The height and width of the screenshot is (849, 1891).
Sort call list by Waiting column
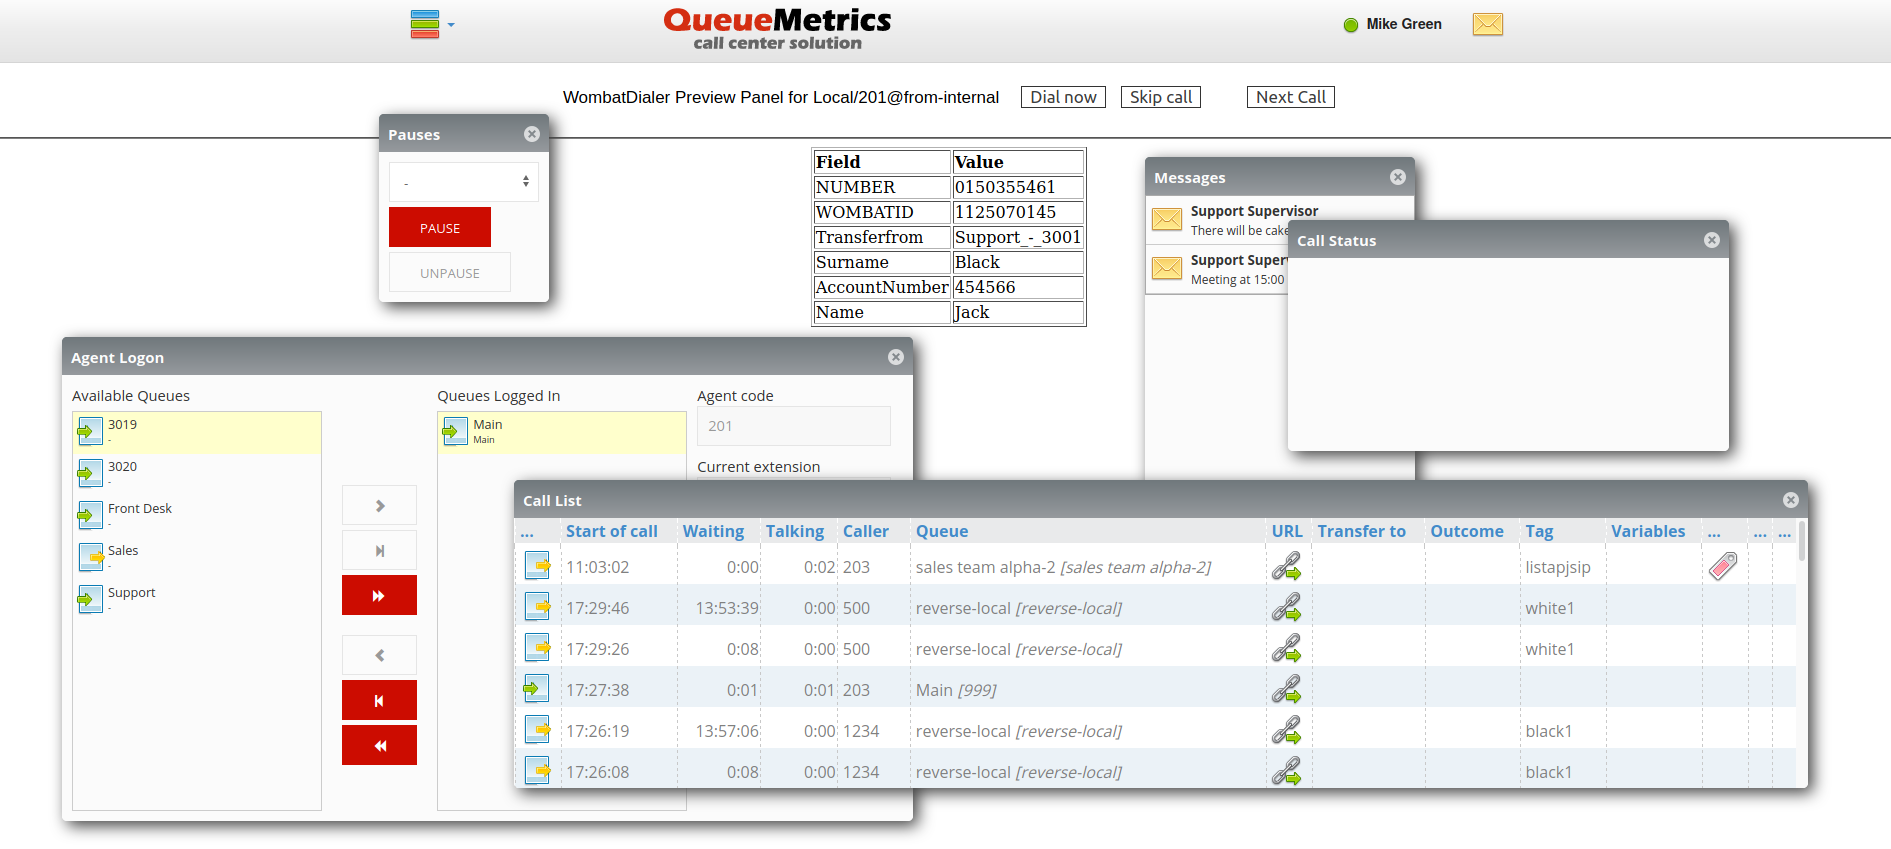pyautogui.click(x=713, y=531)
